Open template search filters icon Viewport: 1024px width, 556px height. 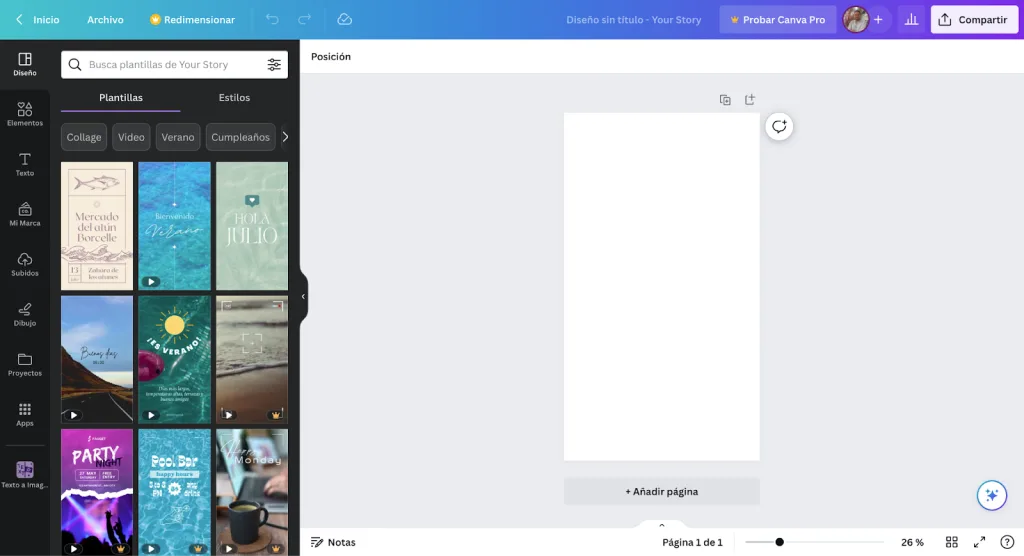coord(274,65)
